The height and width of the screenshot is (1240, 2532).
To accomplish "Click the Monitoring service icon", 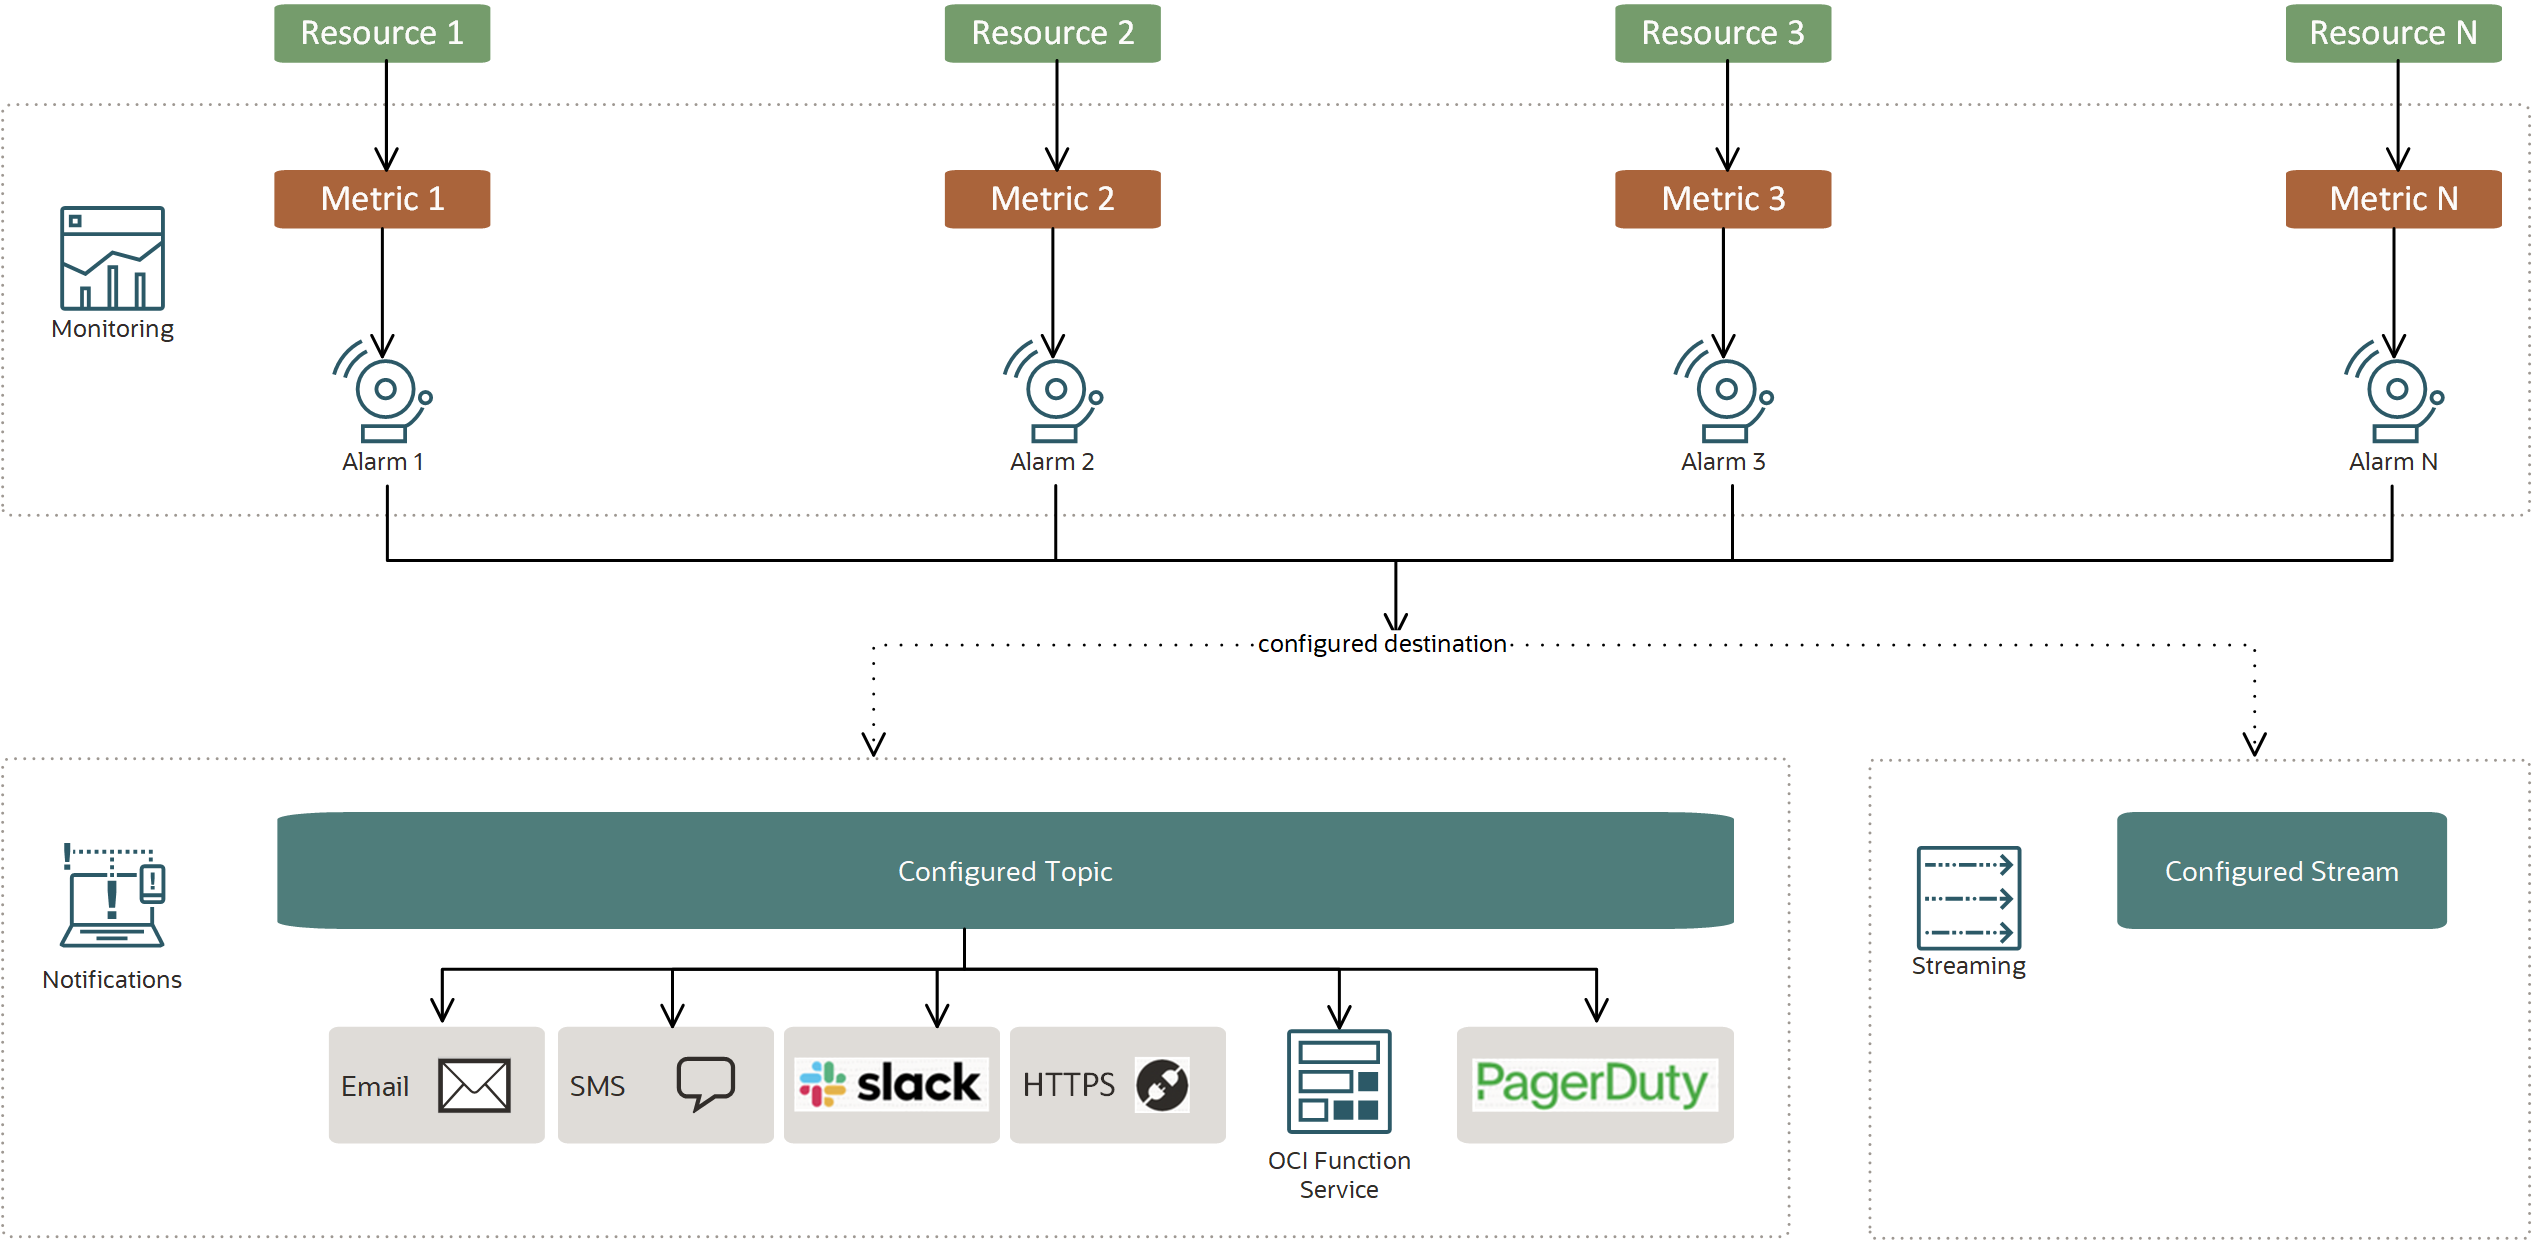I will tap(112, 258).
